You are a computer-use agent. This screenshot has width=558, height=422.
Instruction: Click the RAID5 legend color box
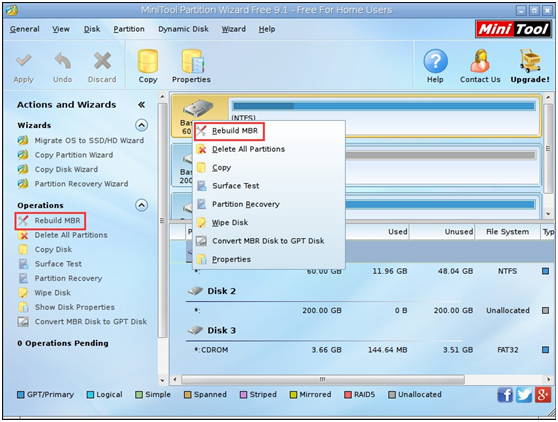(x=348, y=395)
